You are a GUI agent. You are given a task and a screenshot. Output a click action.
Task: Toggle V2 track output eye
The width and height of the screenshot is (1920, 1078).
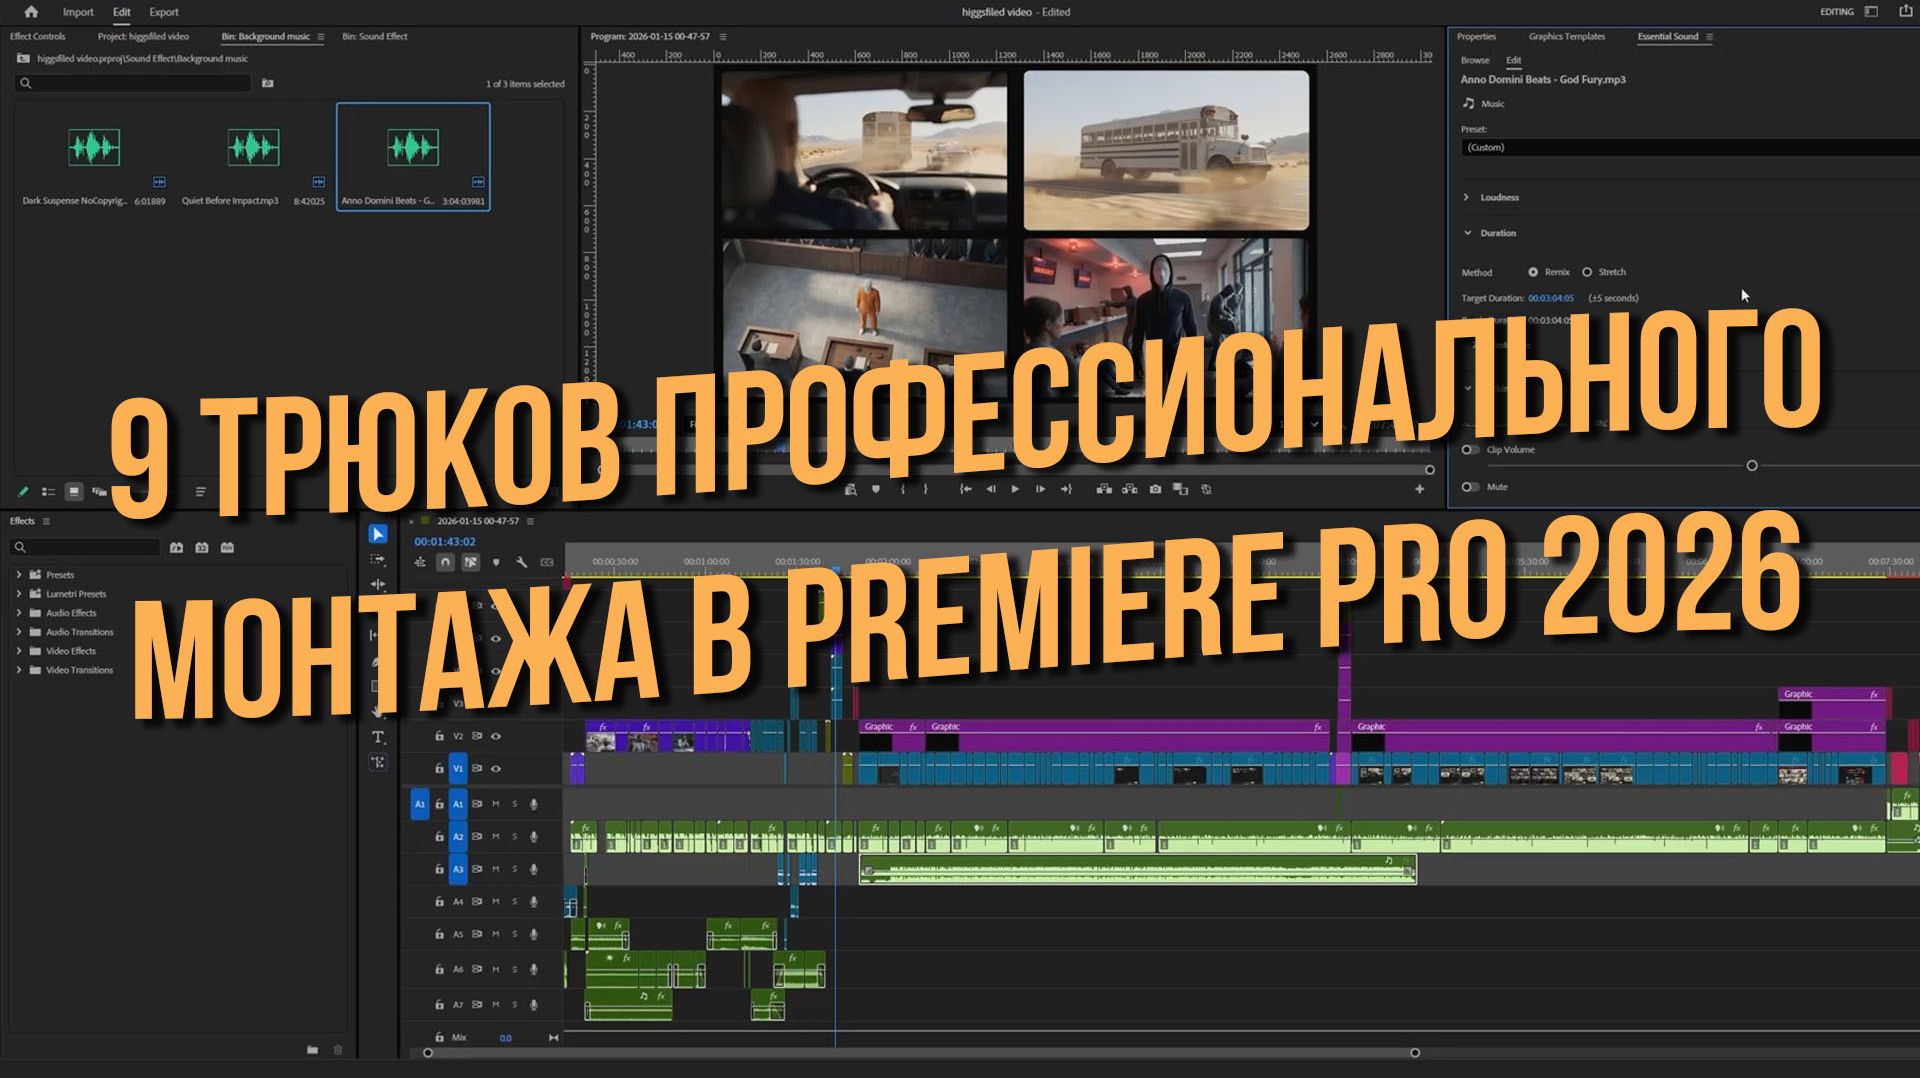coord(496,736)
